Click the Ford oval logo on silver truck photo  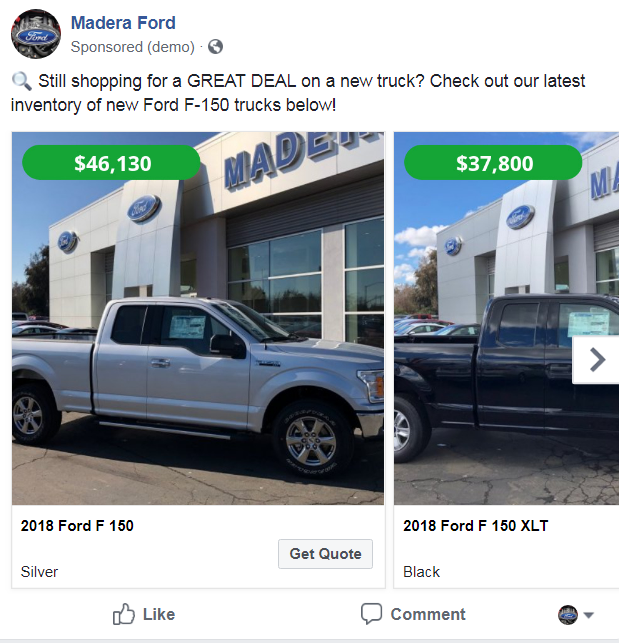144,208
